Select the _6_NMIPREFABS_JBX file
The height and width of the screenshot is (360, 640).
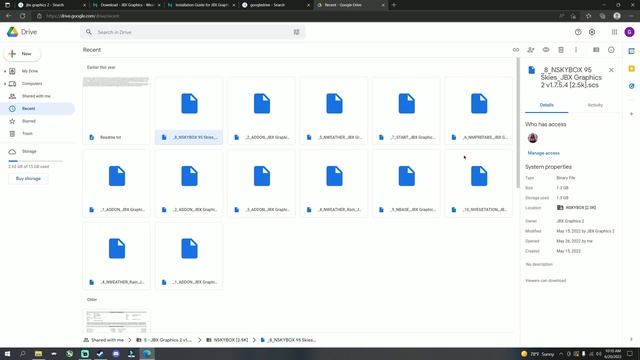tap(479, 111)
